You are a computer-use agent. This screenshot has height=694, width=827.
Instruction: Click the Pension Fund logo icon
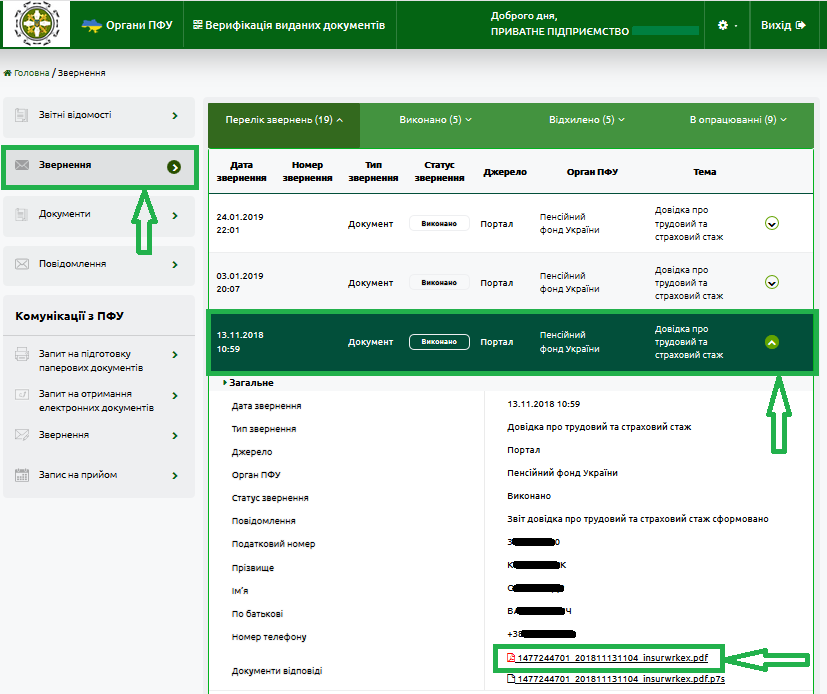click(35, 25)
